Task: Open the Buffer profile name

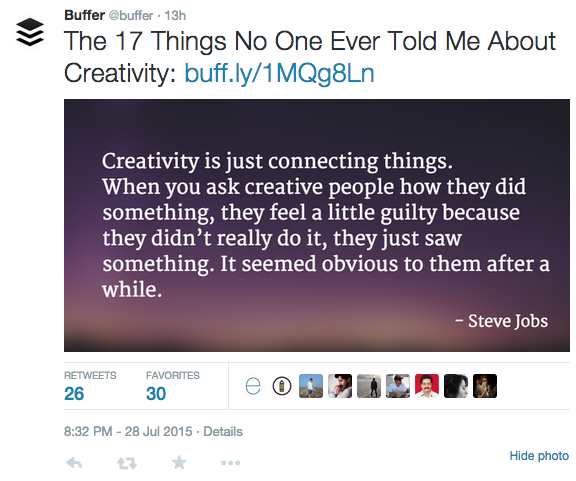Action: point(84,15)
